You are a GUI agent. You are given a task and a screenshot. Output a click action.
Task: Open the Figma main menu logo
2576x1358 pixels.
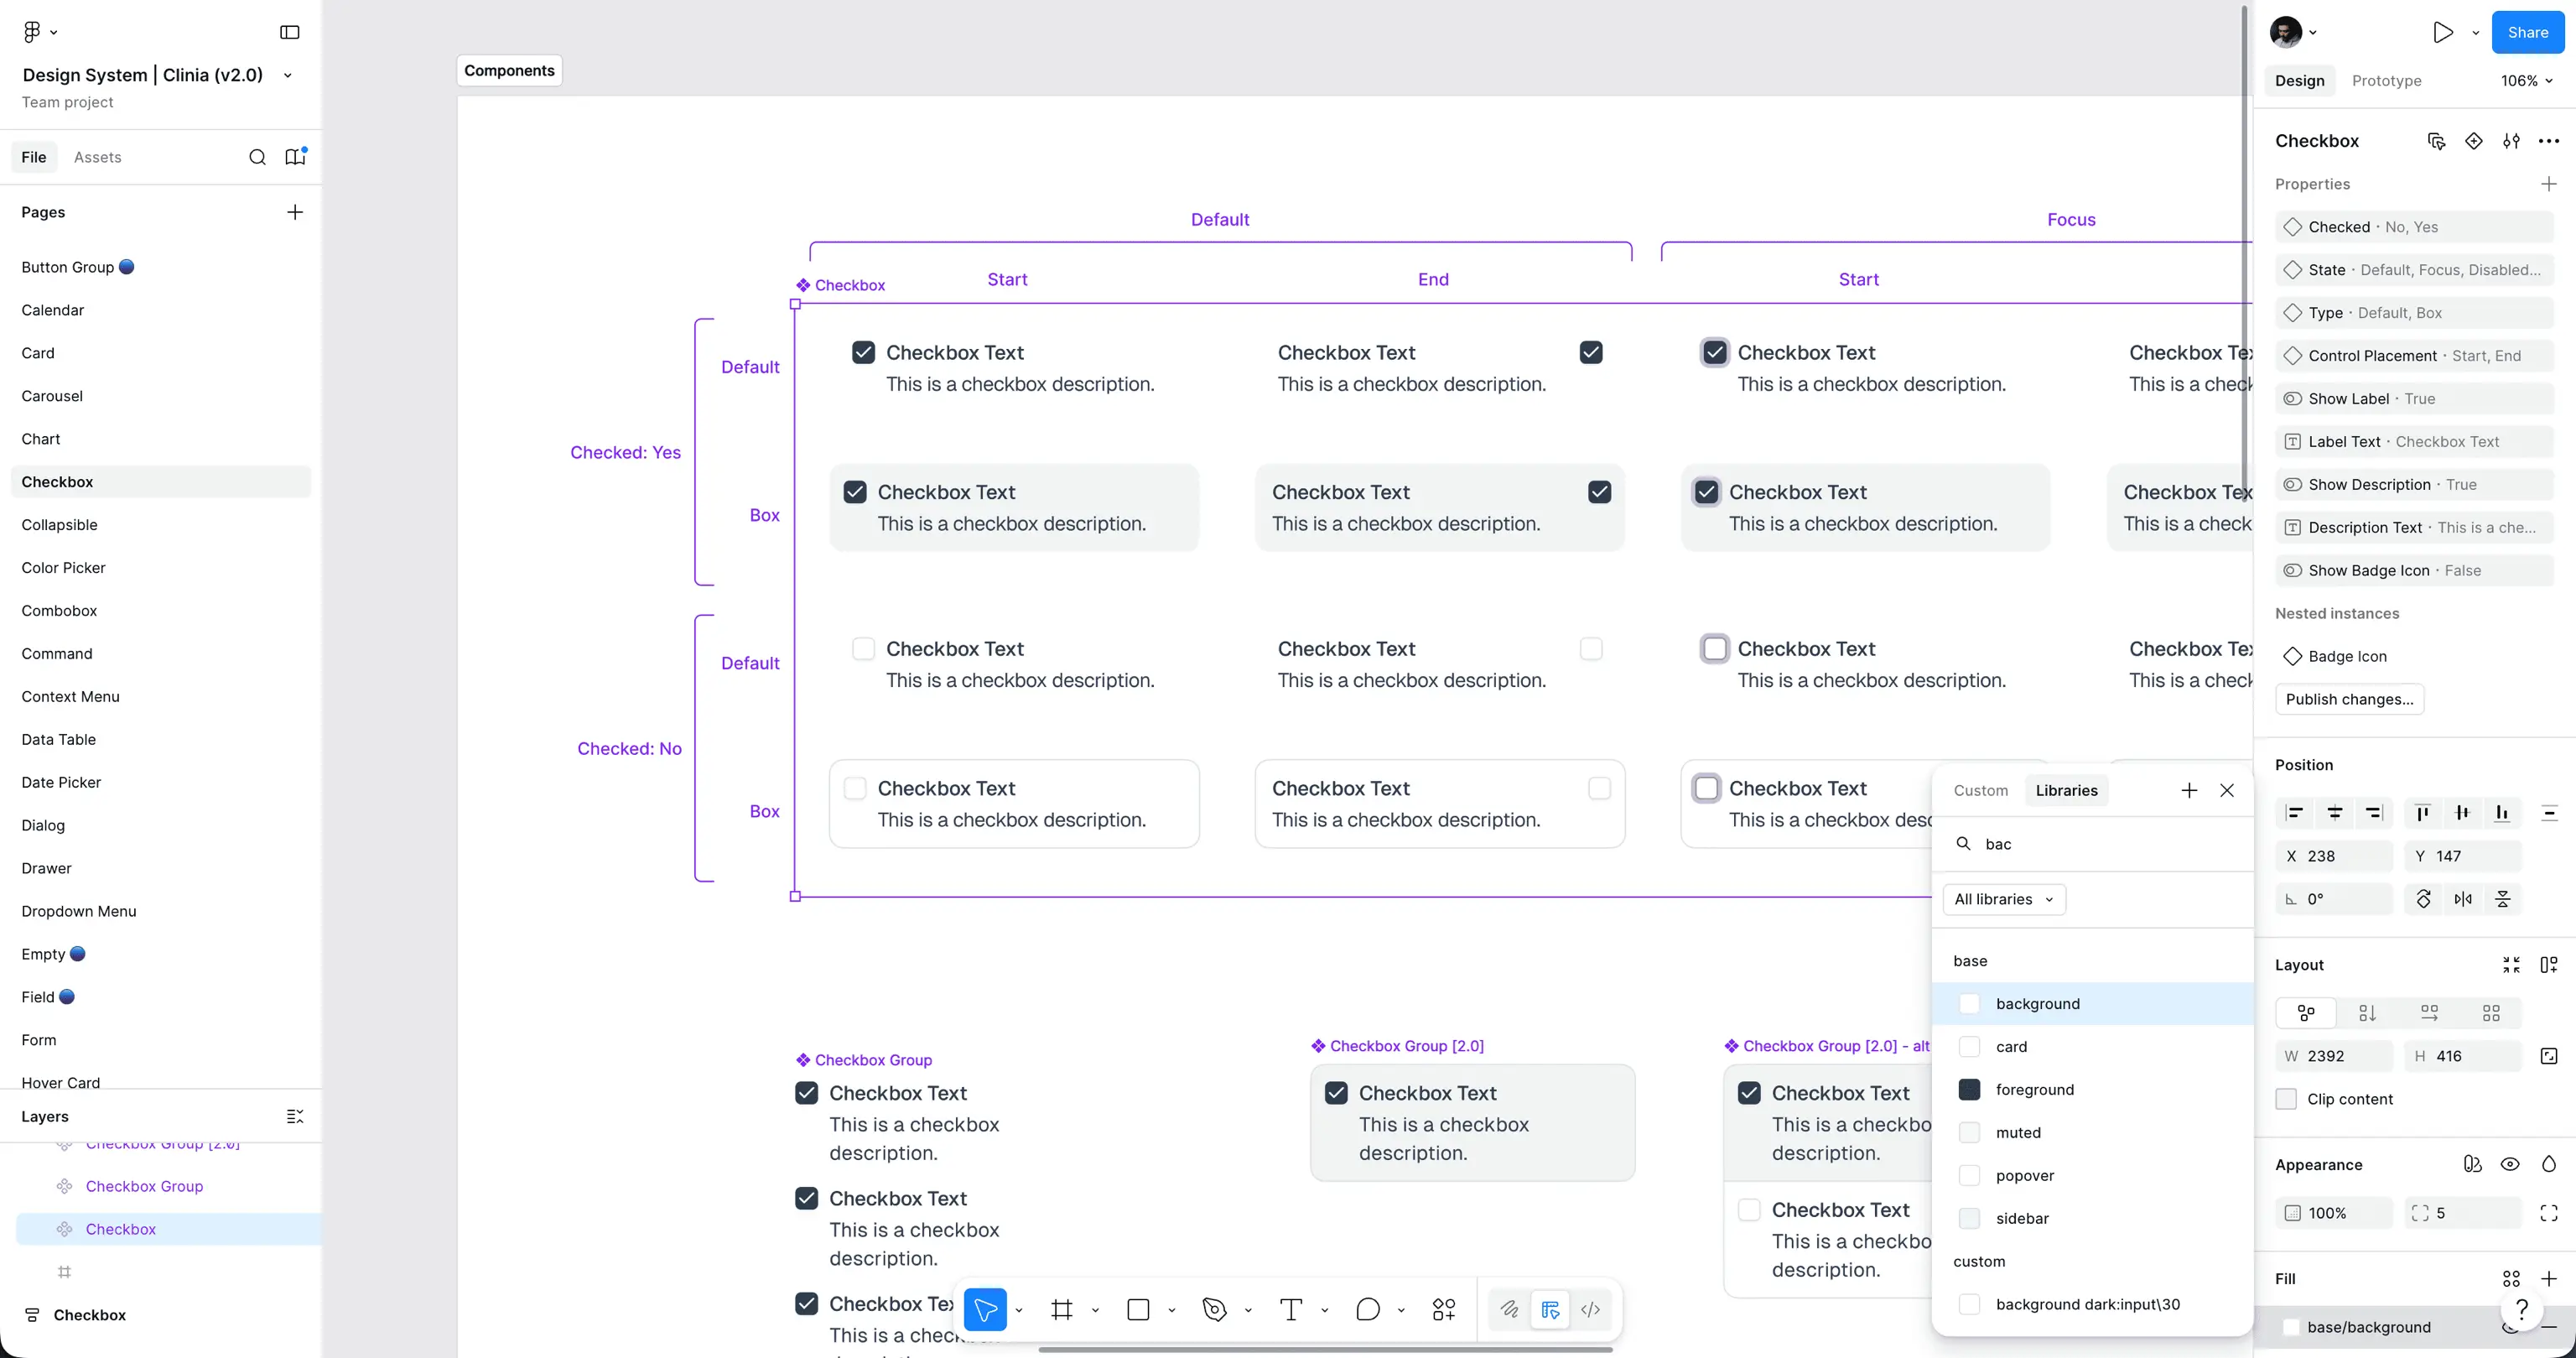tap(31, 32)
